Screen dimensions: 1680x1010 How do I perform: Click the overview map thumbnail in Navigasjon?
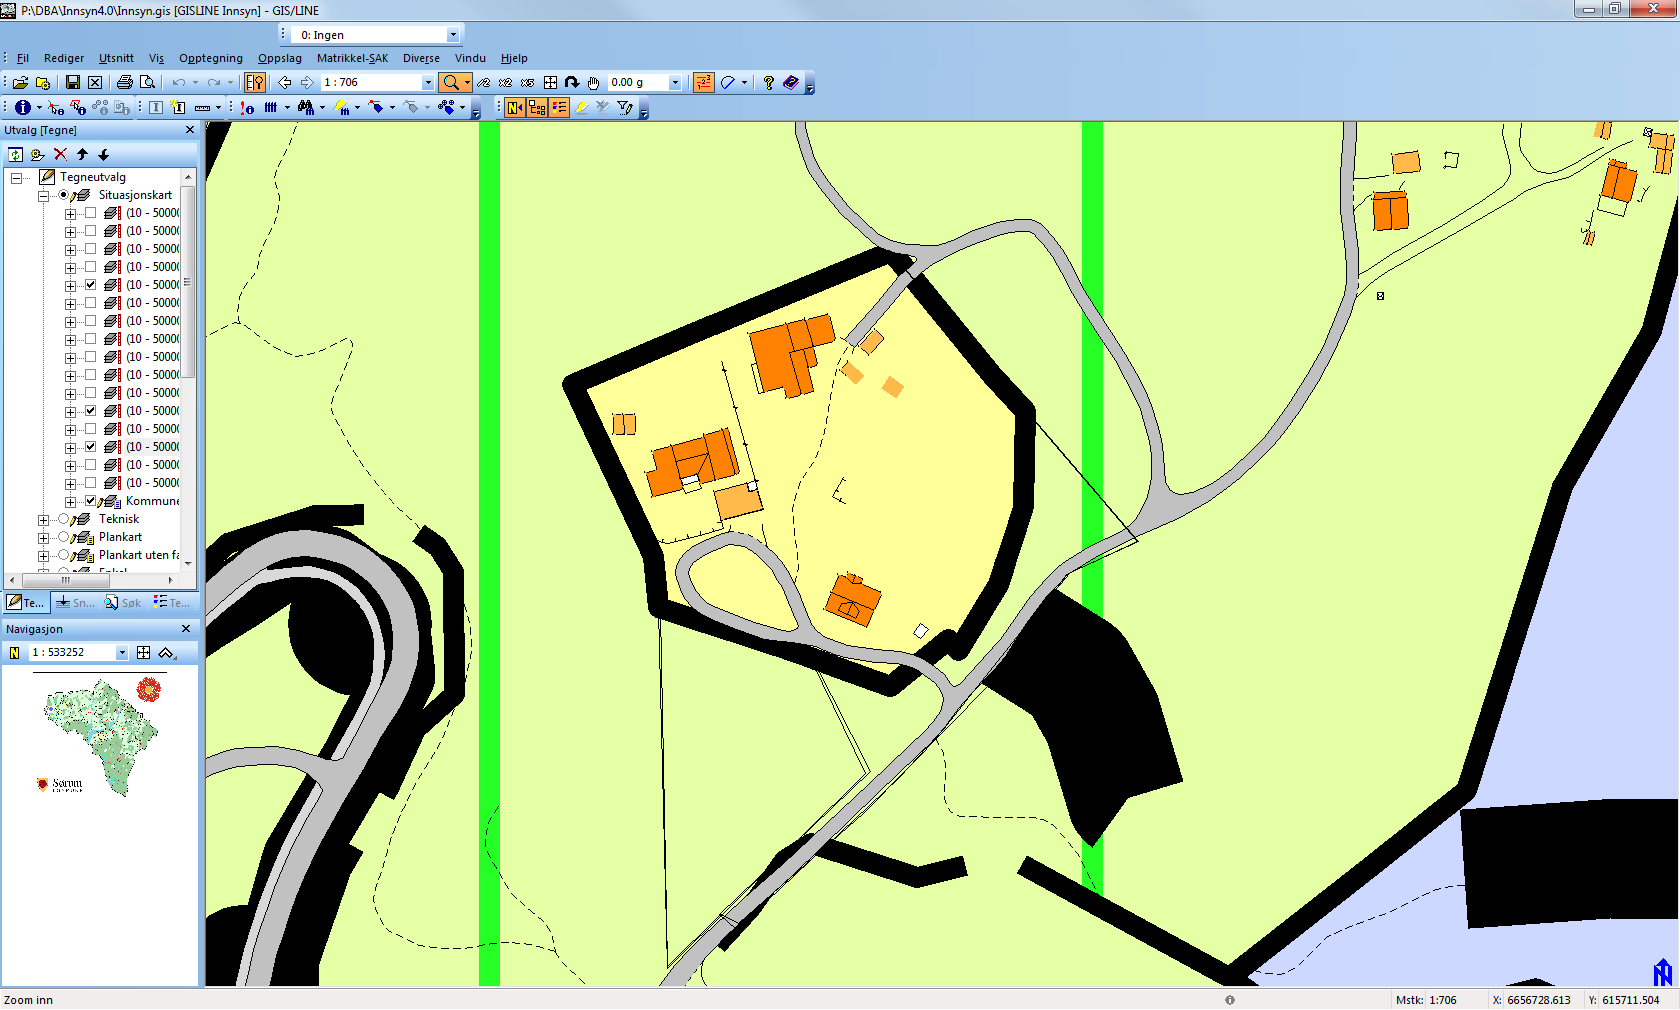tap(101, 738)
